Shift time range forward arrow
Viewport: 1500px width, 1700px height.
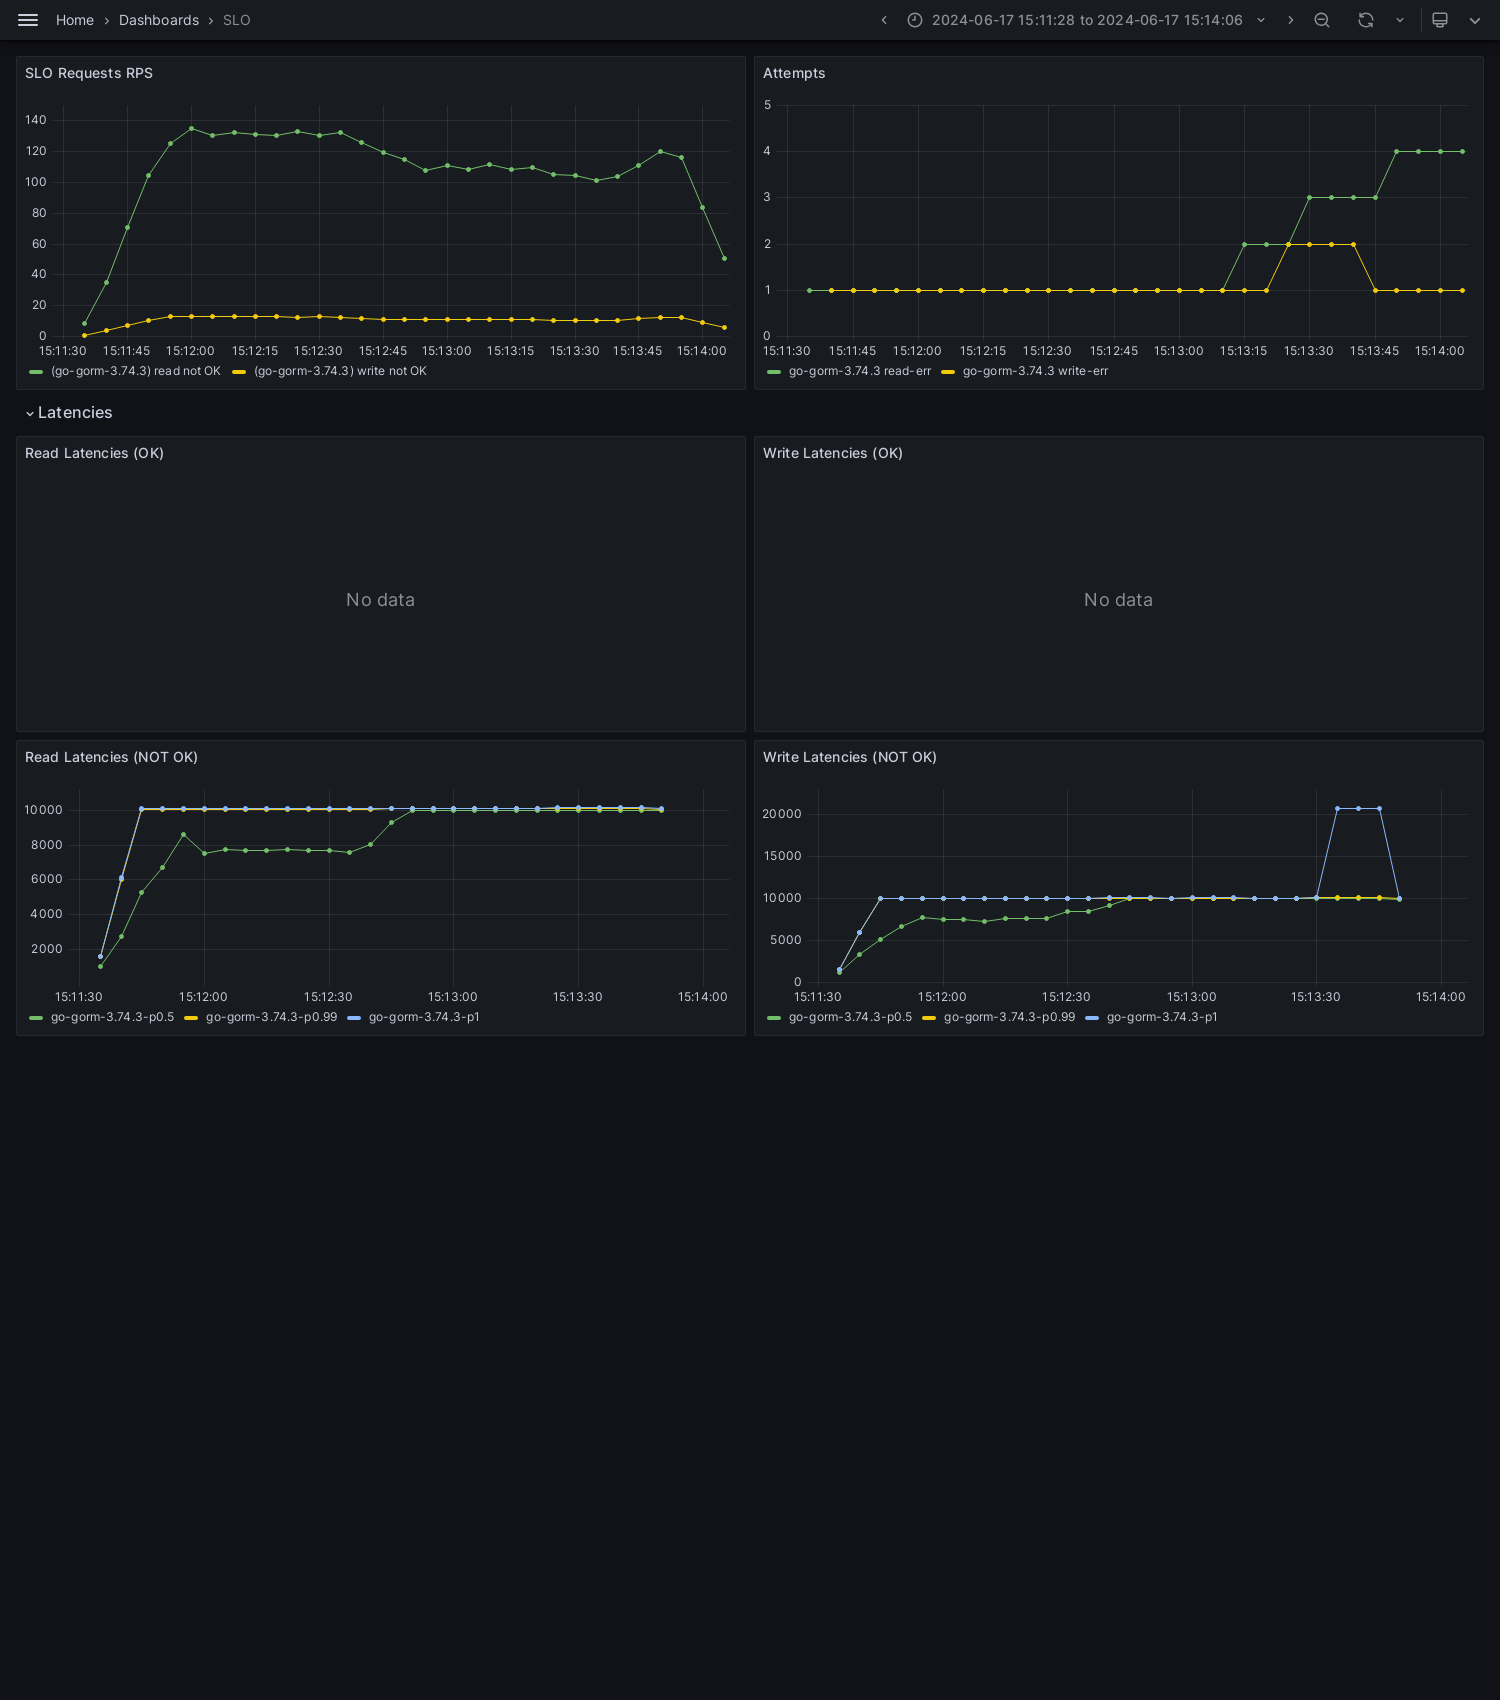click(1290, 20)
